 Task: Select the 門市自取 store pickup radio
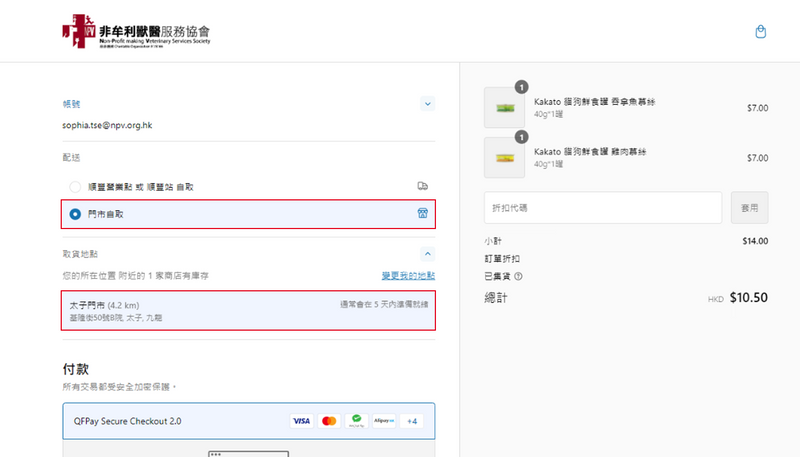75,214
